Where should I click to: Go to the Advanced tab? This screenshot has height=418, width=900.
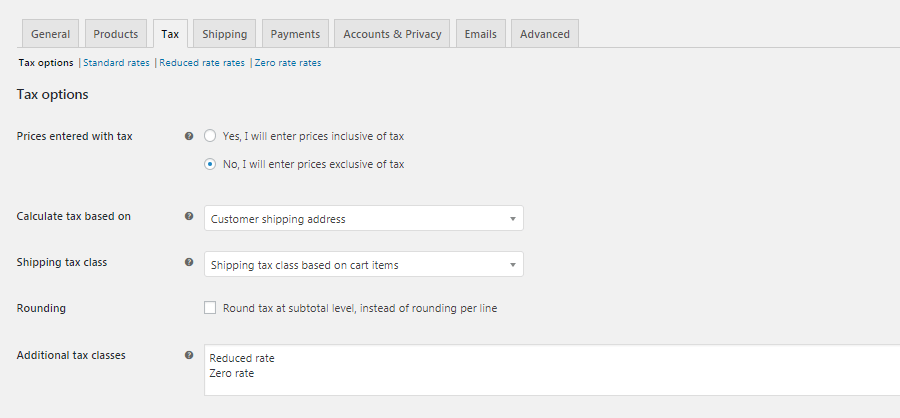pos(545,34)
